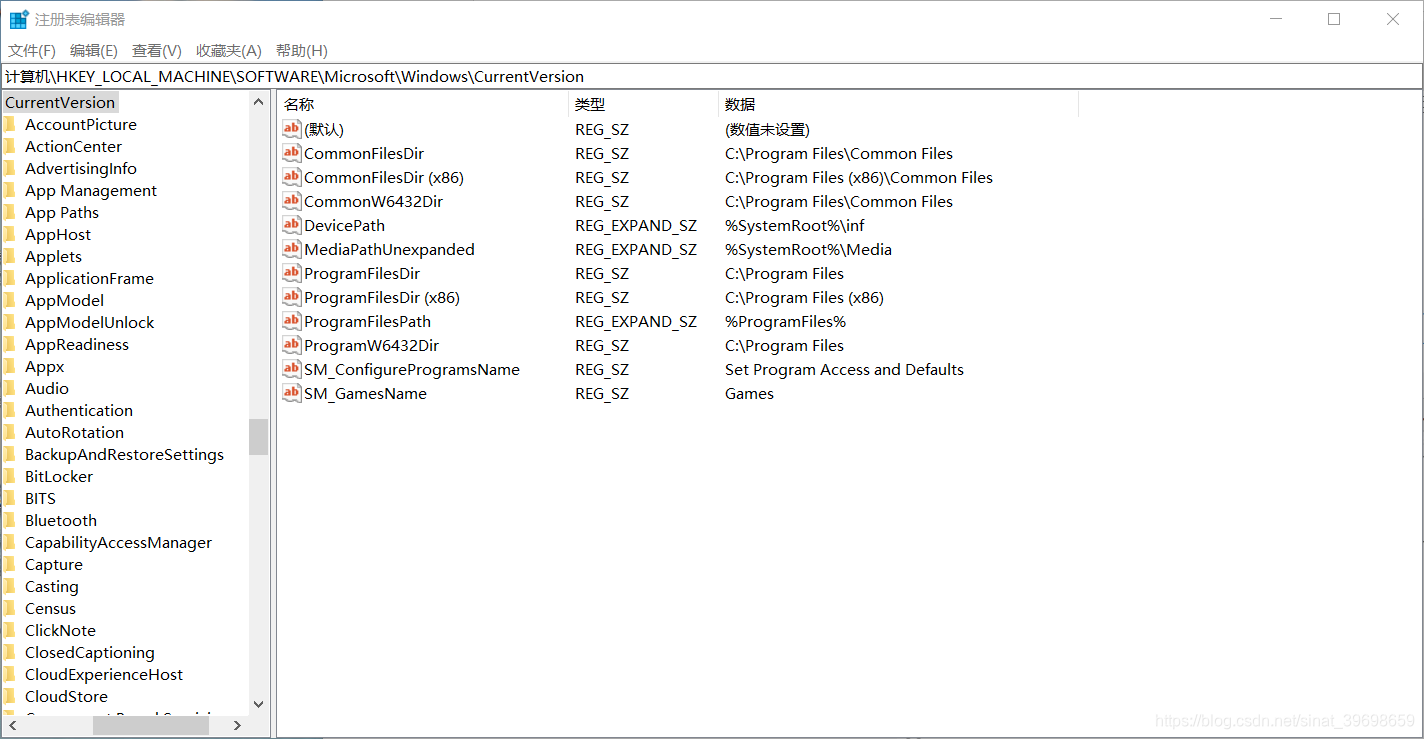Click the icon beside MediaPathUnexpanded
This screenshot has height=739, width=1424.
(291, 249)
